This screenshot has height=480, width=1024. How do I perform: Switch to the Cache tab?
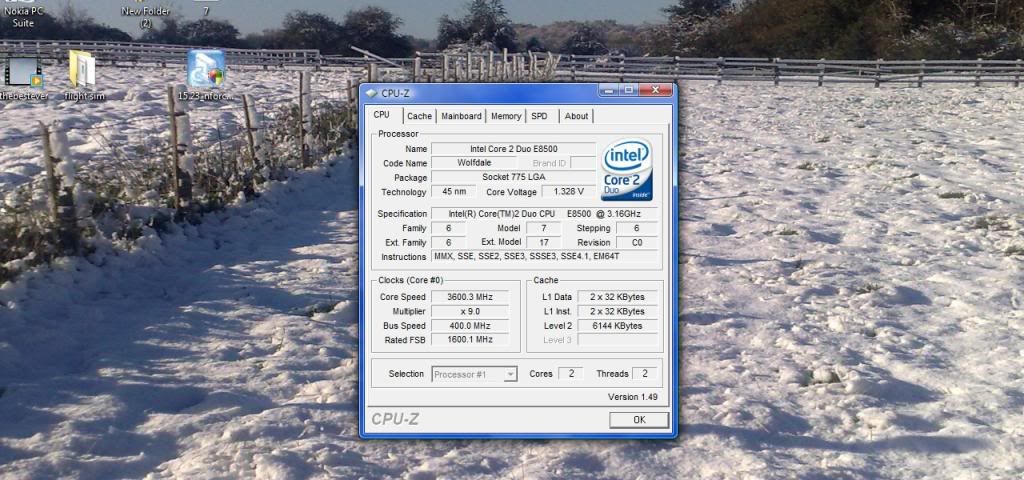tap(419, 116)
